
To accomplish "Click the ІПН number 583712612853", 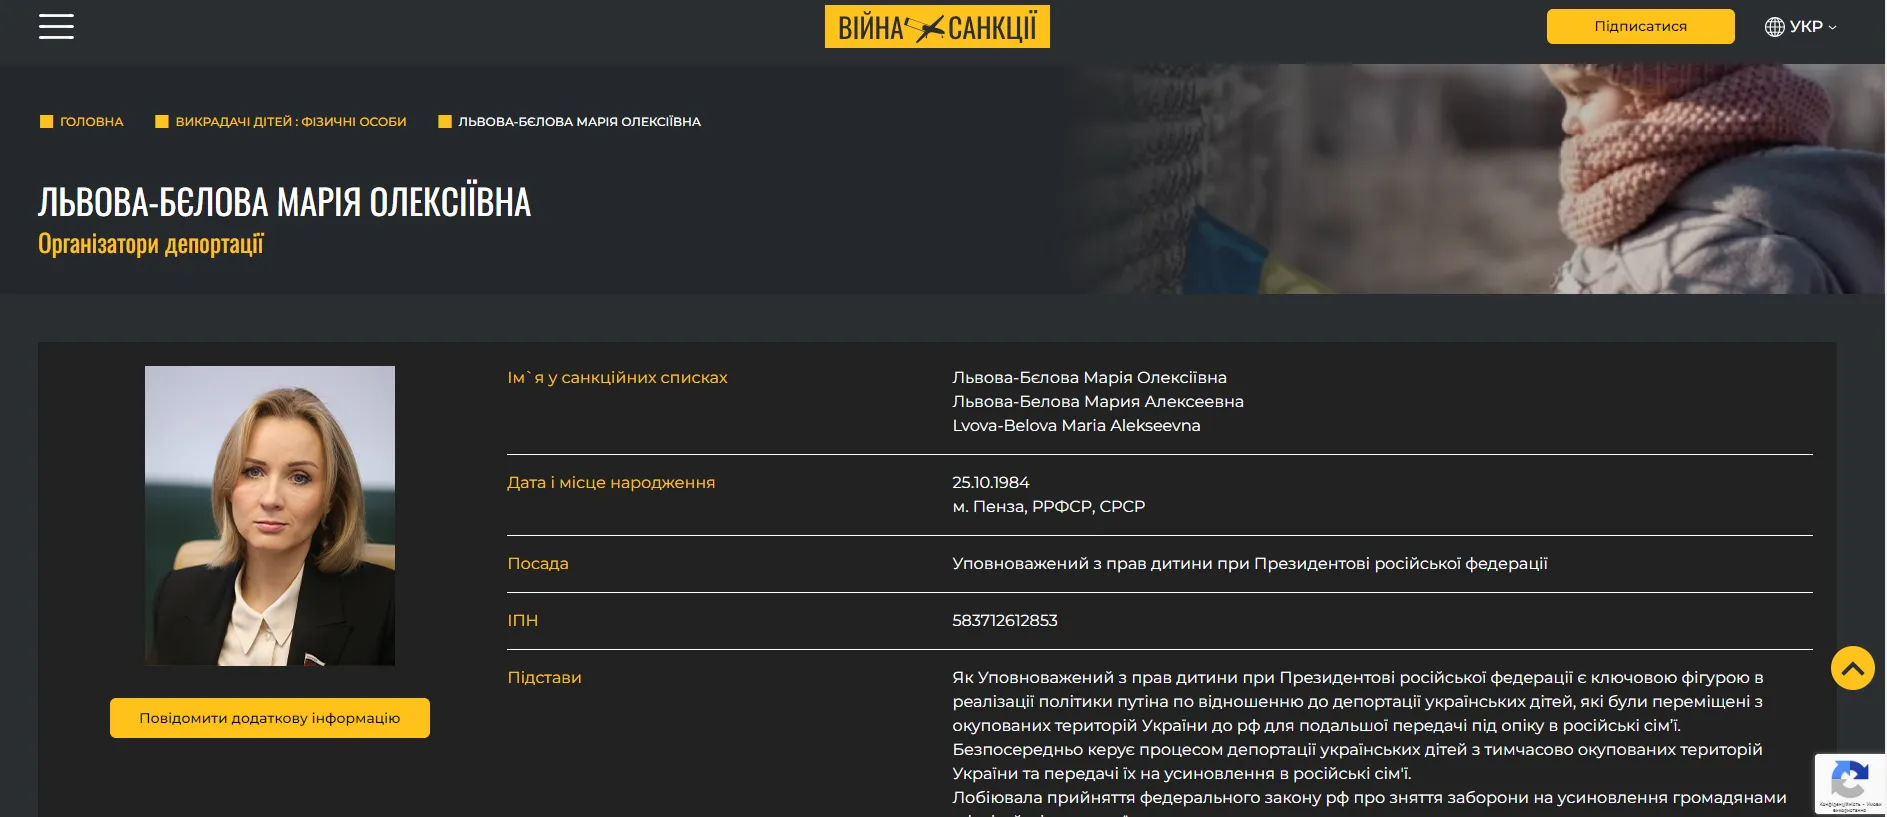I will 1004,620.
